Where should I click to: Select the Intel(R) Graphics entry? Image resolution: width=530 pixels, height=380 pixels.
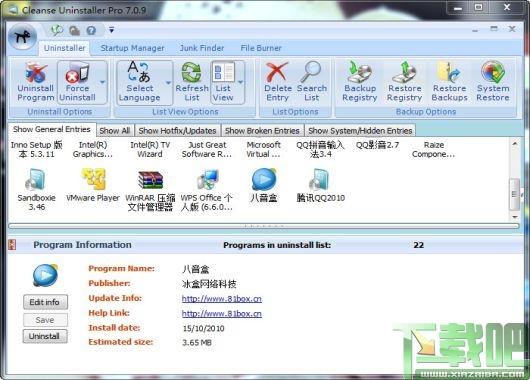click(93, 149)
